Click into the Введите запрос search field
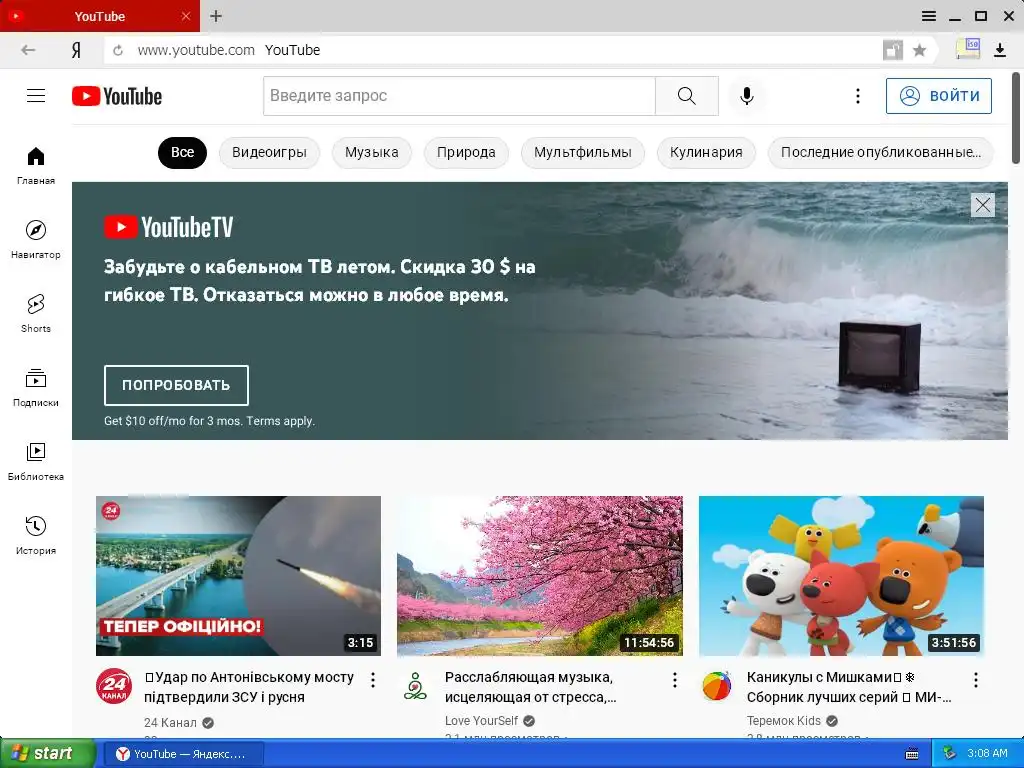The width and height of the screenshot is (1024, 768). pyautogui.click(x=459, y=96)
